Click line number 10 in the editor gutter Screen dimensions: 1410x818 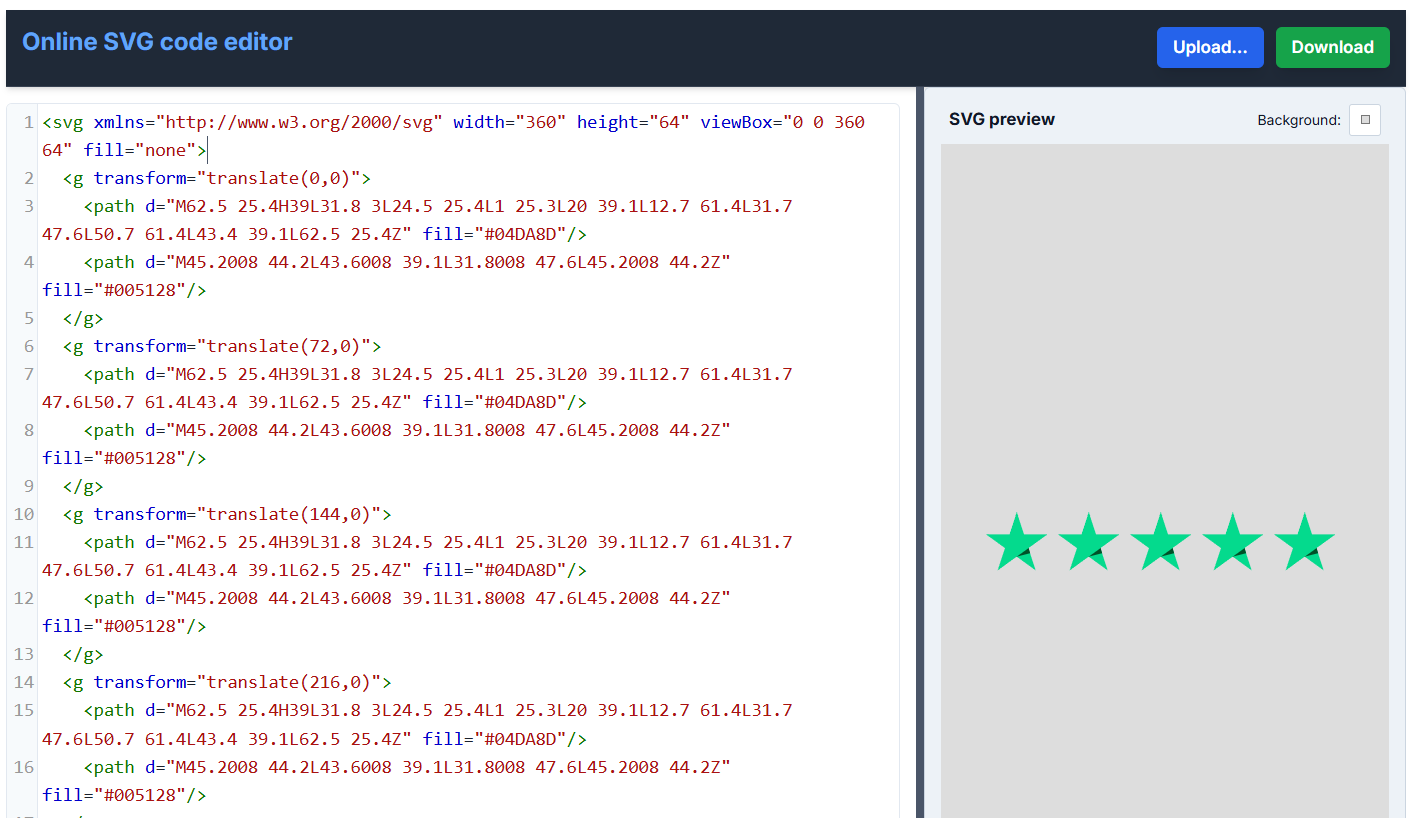point(23,514)
